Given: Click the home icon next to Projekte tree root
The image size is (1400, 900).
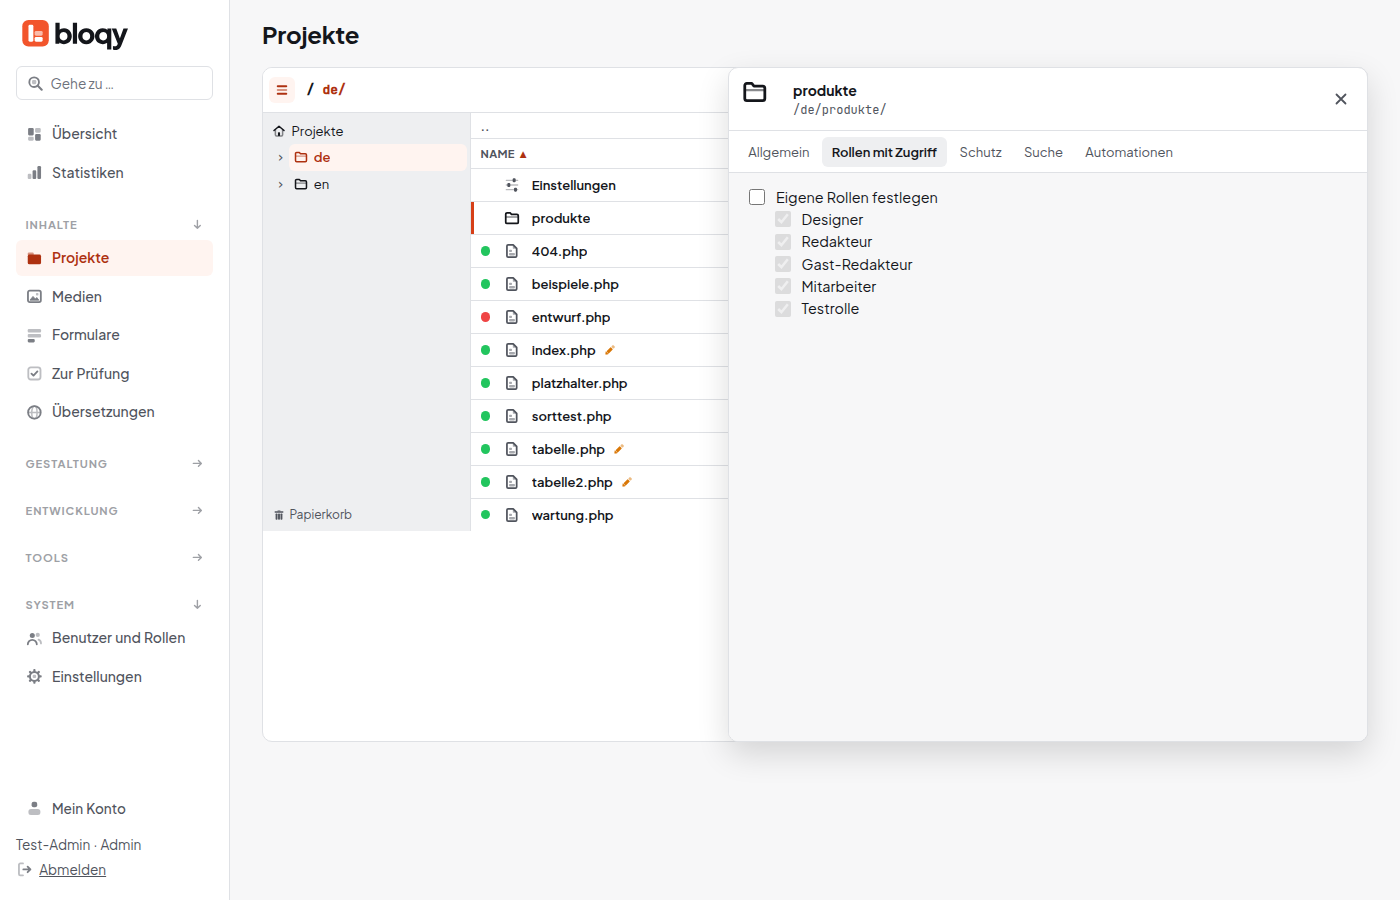Looking at the screenshot, I should (x=279, y=131).
